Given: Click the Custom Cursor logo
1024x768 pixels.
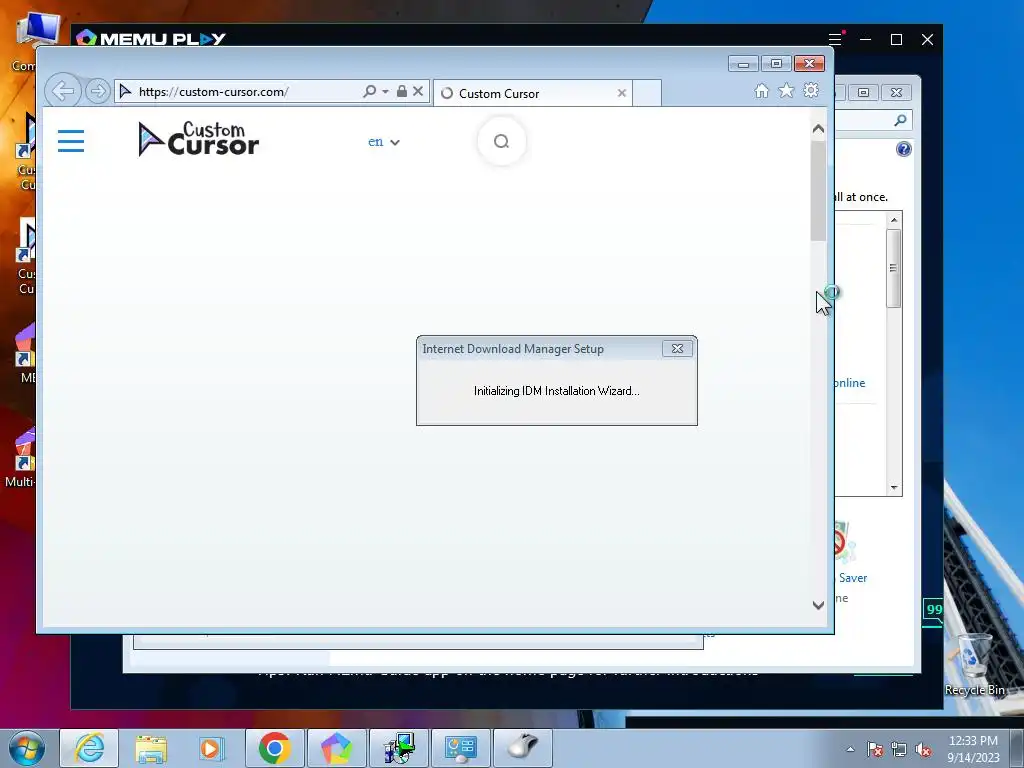Looking at the screenshot, I should tap(199, 139).
